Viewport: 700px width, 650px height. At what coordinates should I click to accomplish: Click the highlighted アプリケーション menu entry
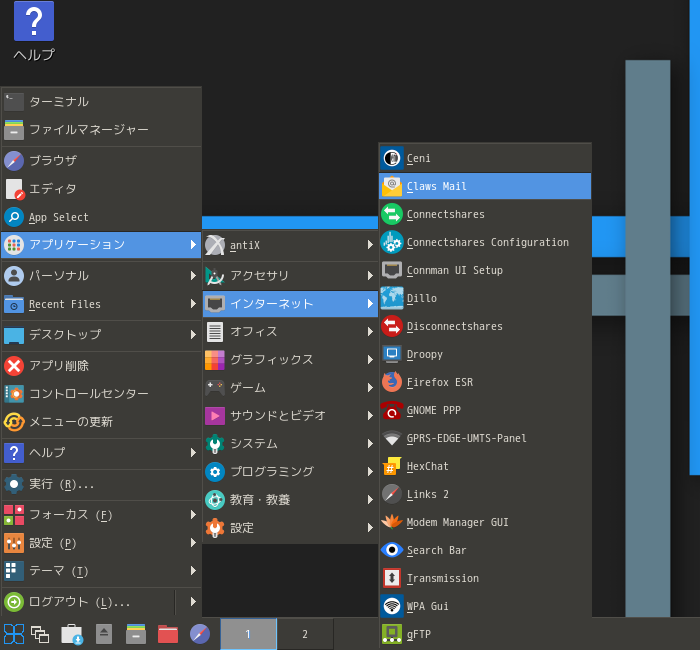coord(101,245)
